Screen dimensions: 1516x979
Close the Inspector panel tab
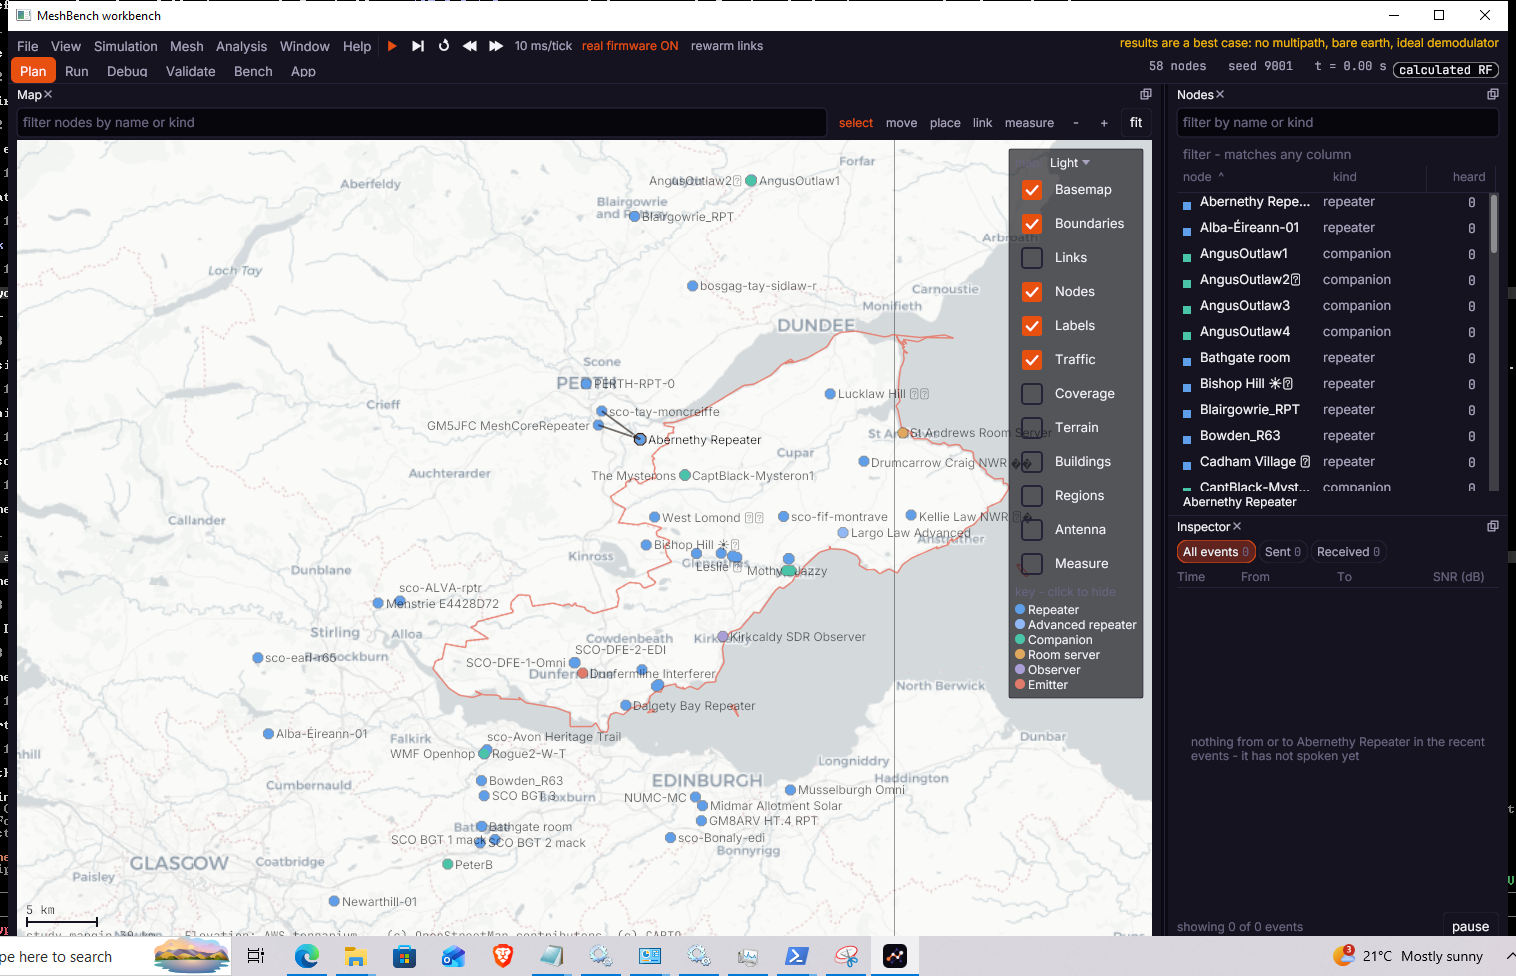pos(1237,526)
